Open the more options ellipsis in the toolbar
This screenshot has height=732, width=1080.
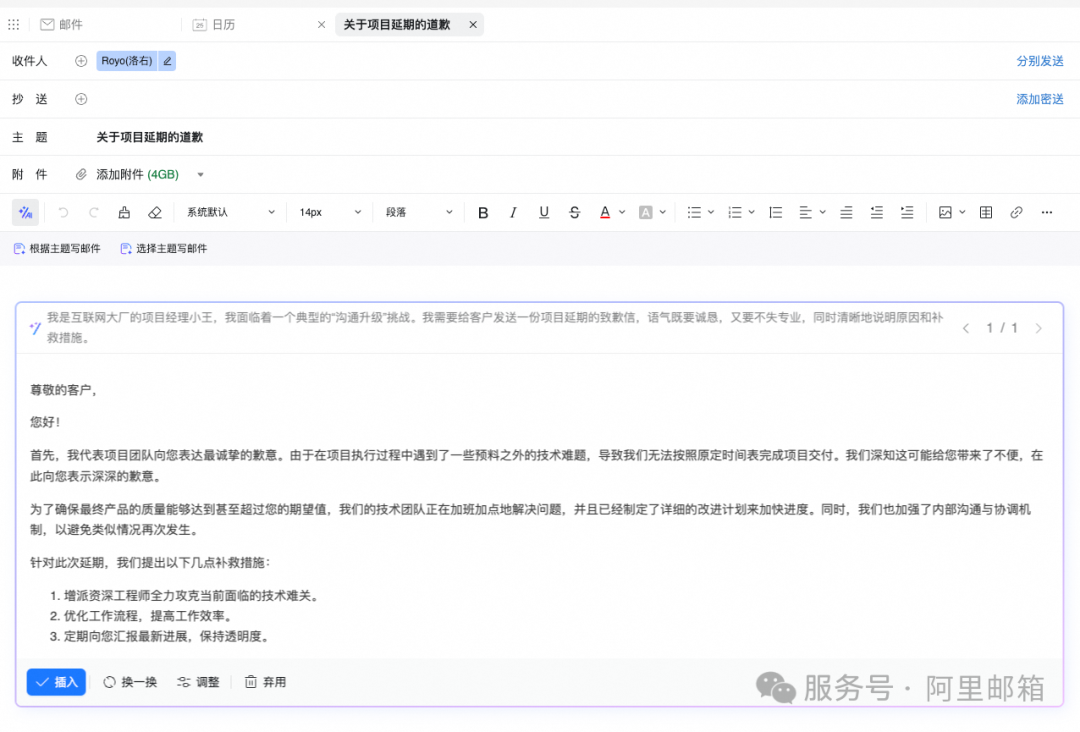click(1048, 212)
